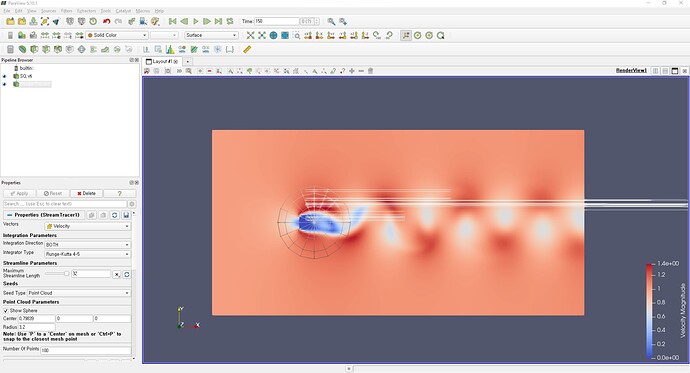This screenshot has width=690, height=373.
Task: Click the Find Data magnifier icon
Action: point(331,21)
